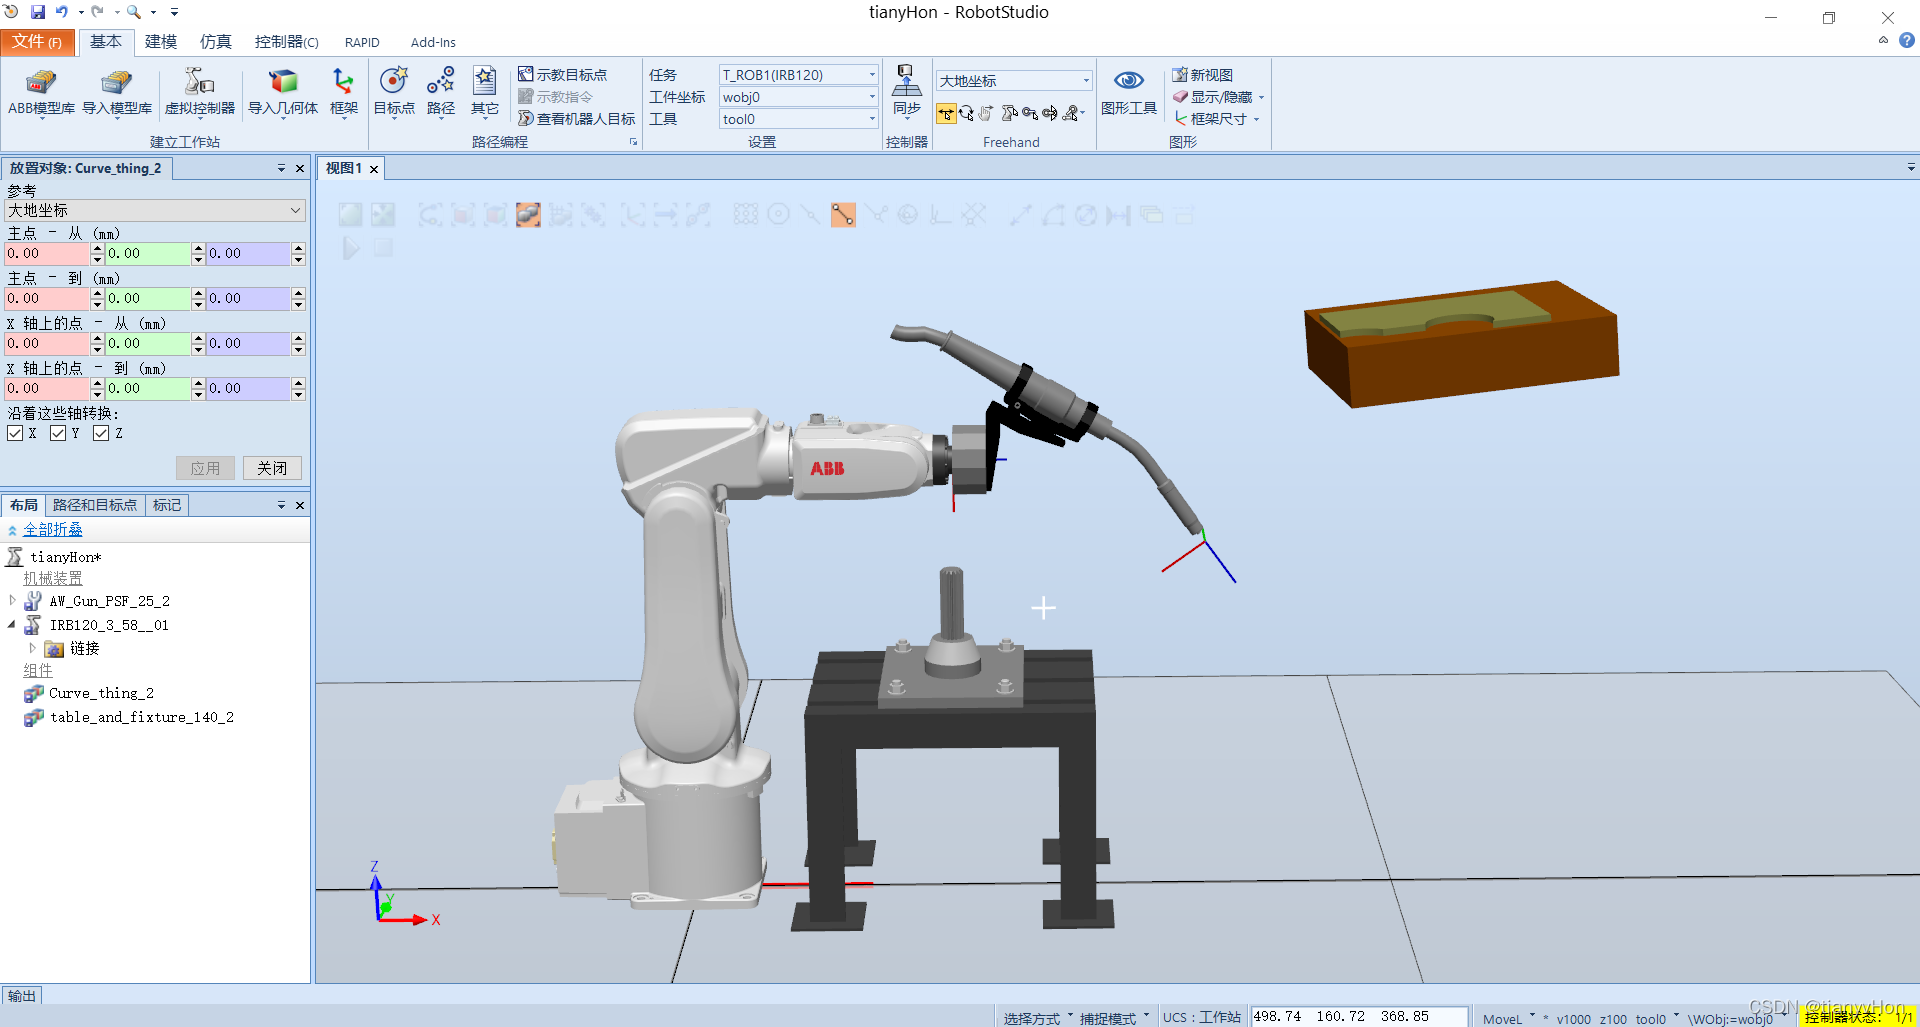Screen dimensions: 1920x1027
Task: Click the Collapse all (全部折叠) link
Action: click(53, 530)
